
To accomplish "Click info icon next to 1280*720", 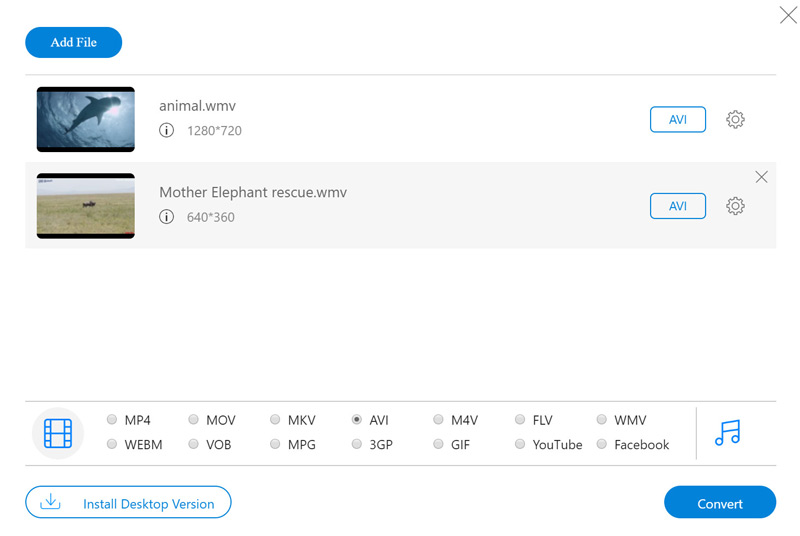I will [166, 130].
